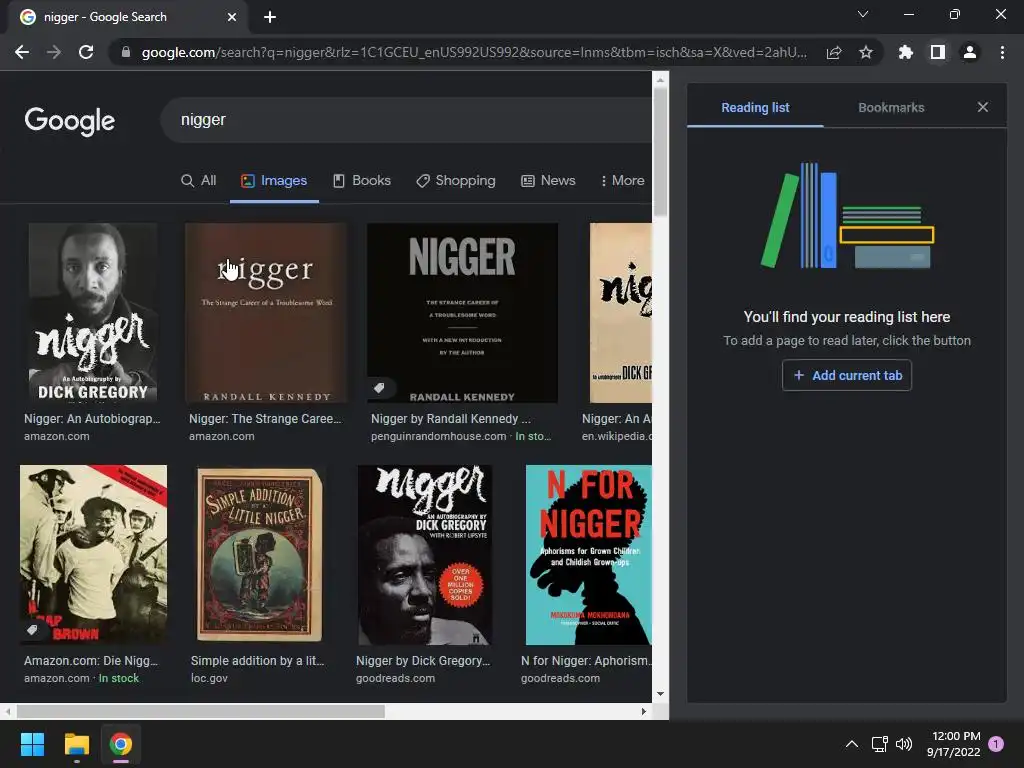Screen dimensions: 1024x768
Task: Switch to the Bookmarks side panel tab
Action: point(891,108)
